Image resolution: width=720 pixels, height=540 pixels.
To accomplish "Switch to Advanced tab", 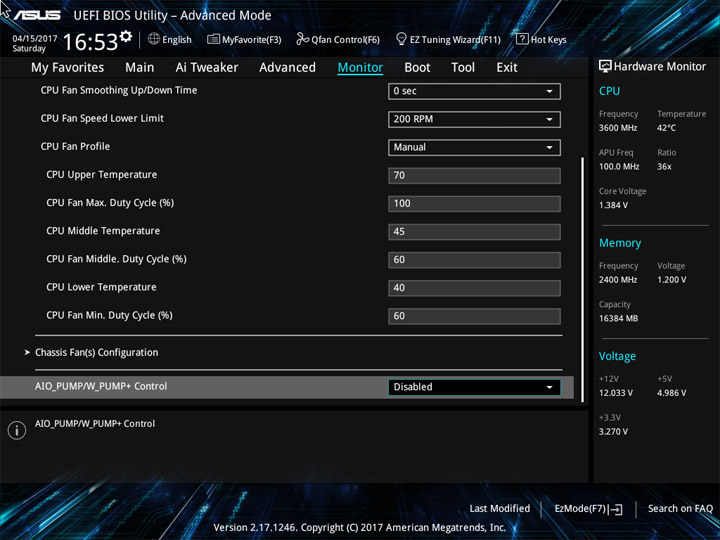I will pyautogui.click(x=287, y=68).
